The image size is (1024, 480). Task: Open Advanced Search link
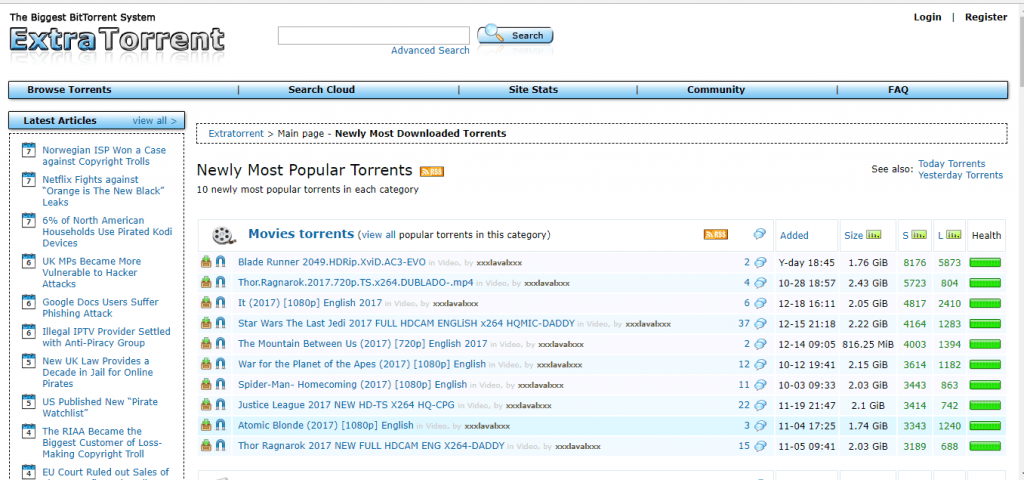pyautogui.click(x=430, y=50)
